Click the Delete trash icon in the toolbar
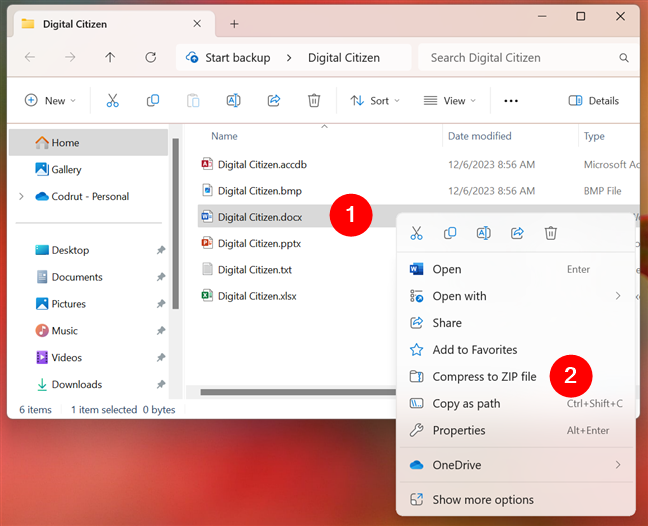 click(314, 100)
